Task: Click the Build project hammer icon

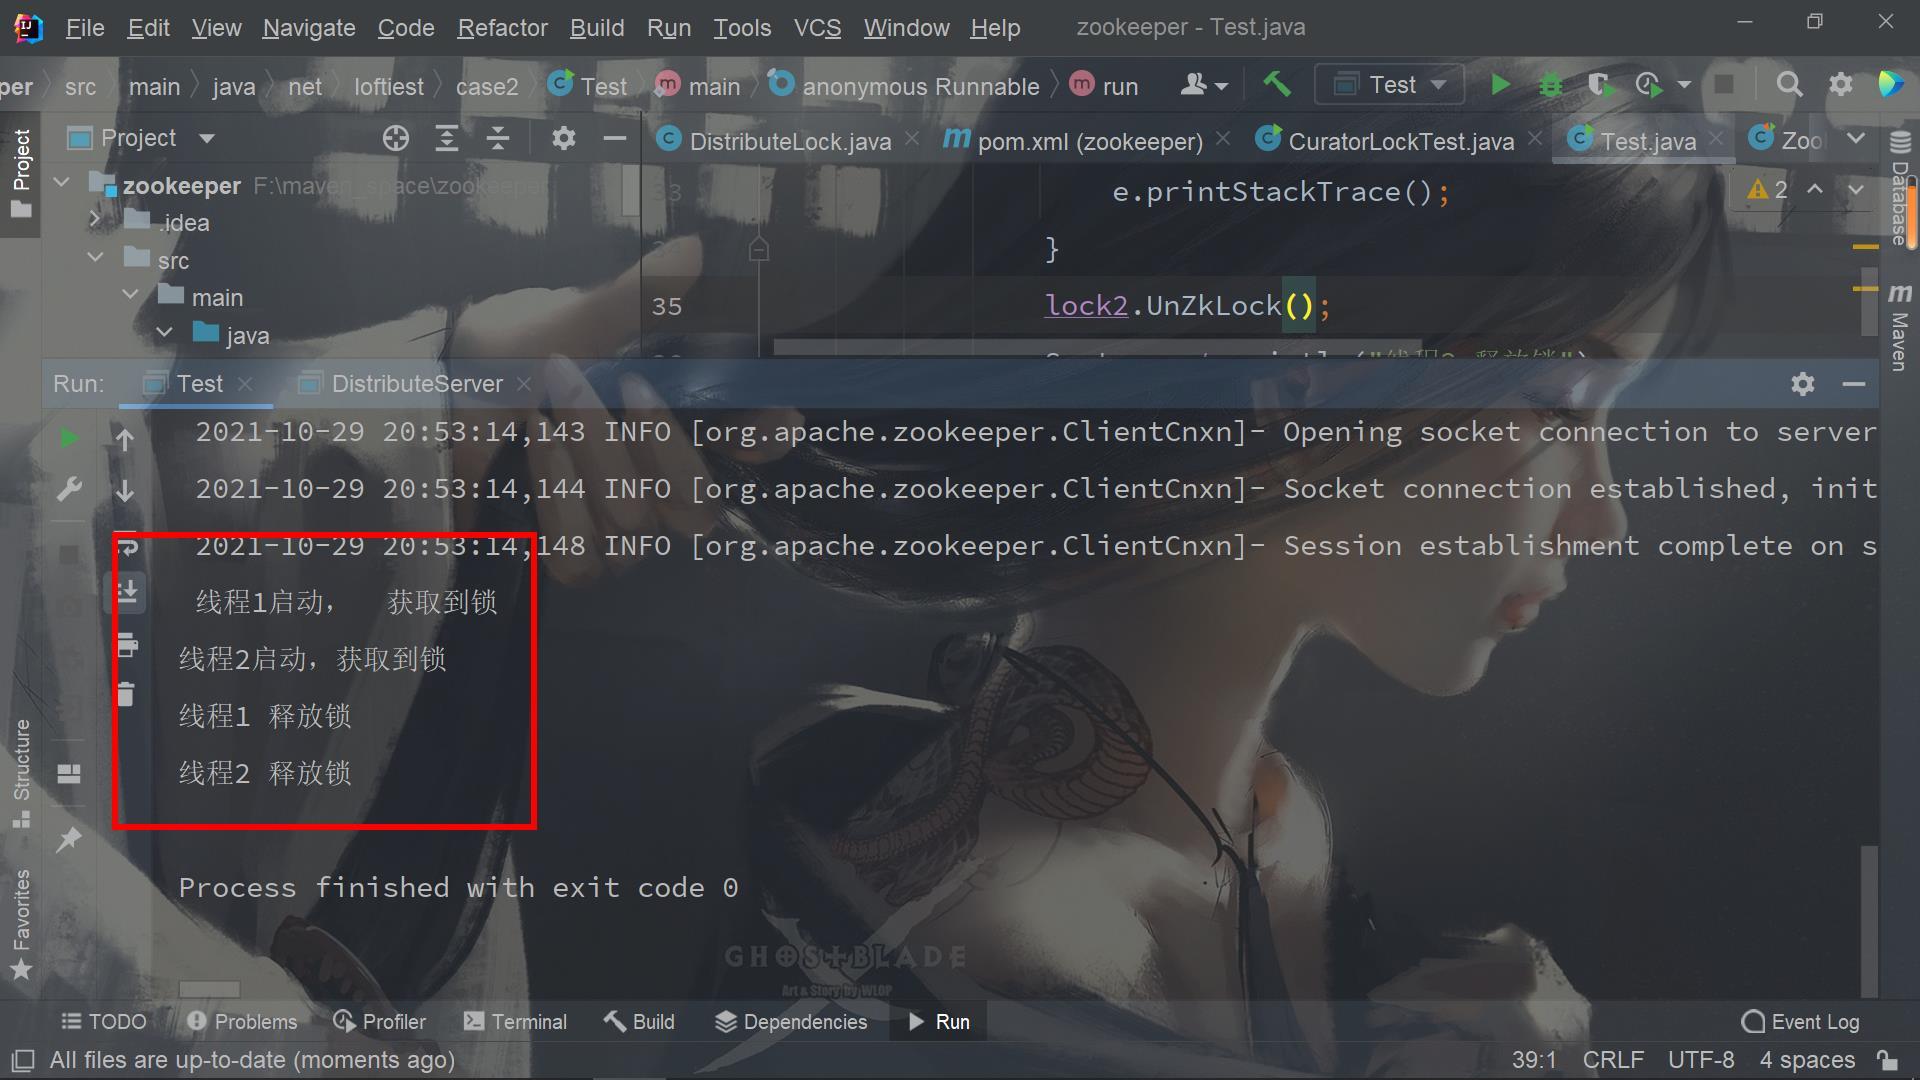Action: tap(1277, 85)
